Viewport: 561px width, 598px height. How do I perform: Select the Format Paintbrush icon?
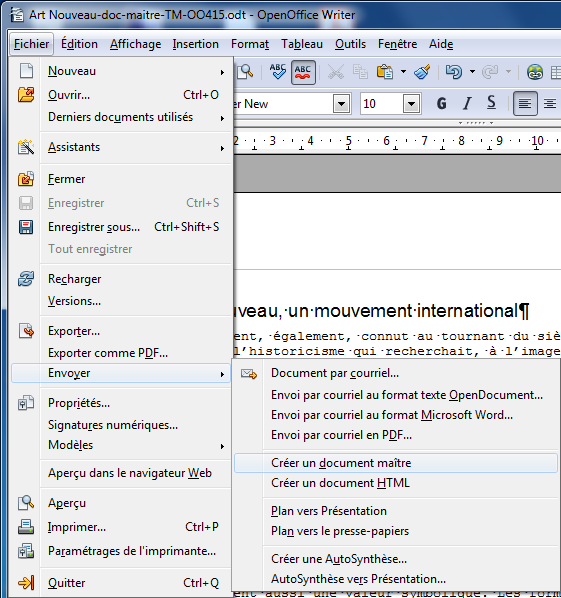click(422, 72)
